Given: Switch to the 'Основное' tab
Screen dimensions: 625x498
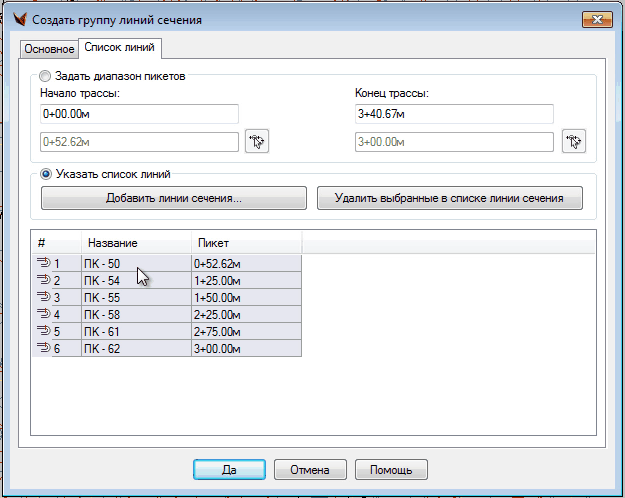Looking at the screenshot, I should [49, 49].
